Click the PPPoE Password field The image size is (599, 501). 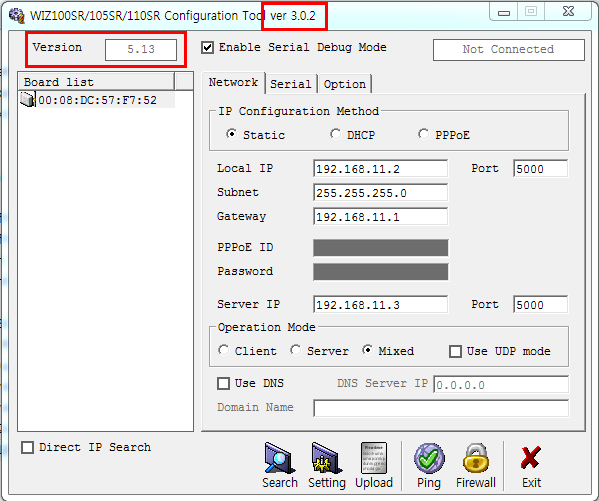pos(380,272)
